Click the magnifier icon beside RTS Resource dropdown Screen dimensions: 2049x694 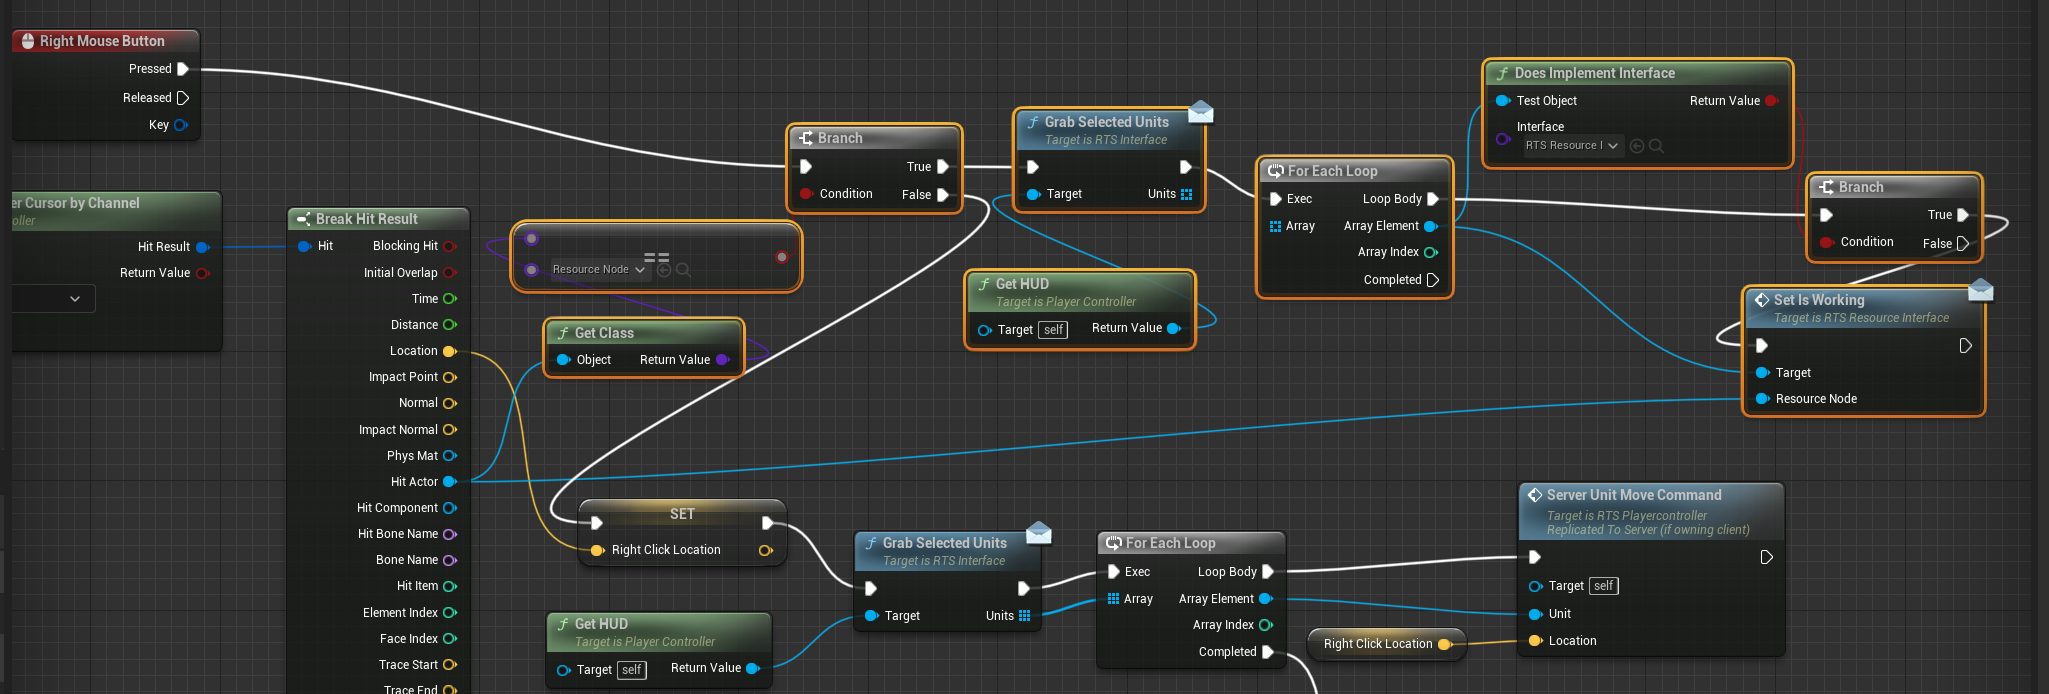(x=1656, y=146)
